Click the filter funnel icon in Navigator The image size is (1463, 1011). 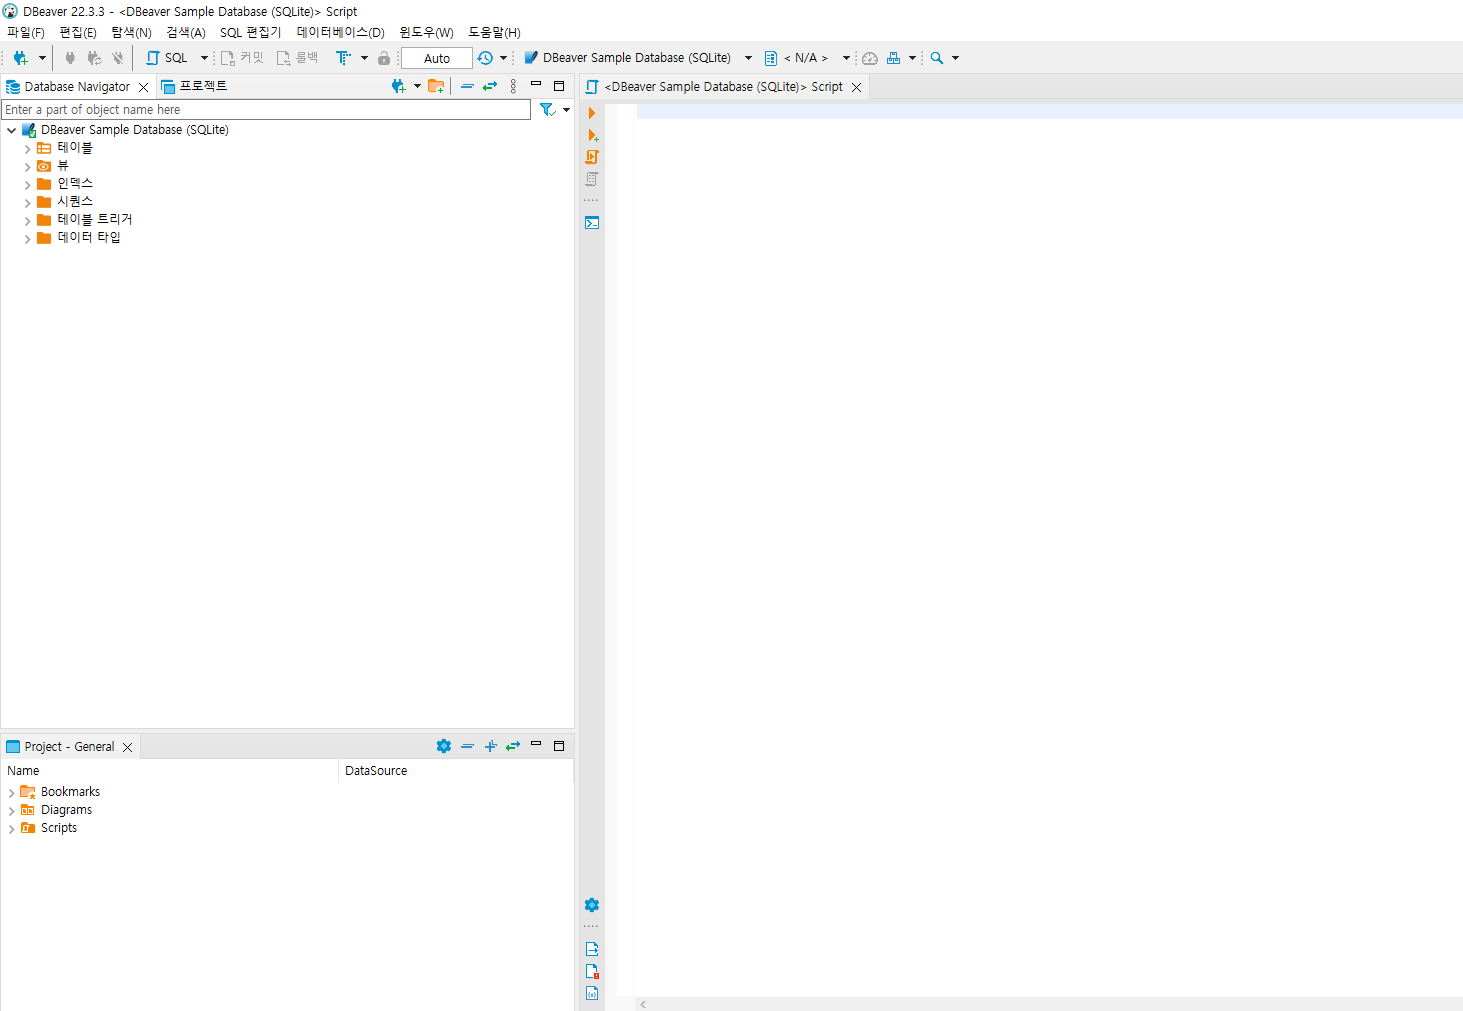(x=547, y=110)
